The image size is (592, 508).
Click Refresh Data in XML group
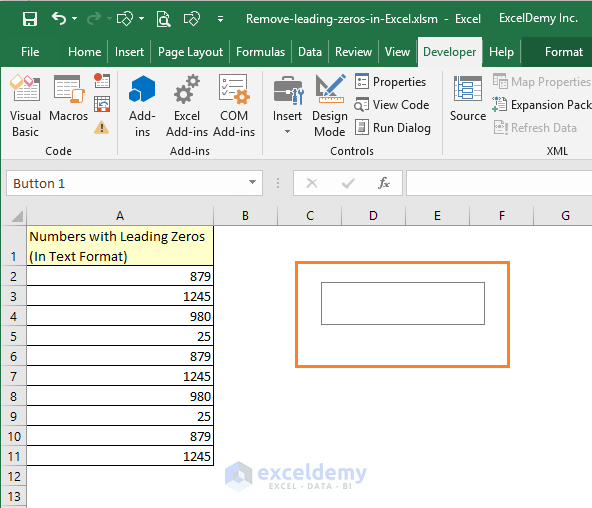pyautogui.click(x=535, y=128)
